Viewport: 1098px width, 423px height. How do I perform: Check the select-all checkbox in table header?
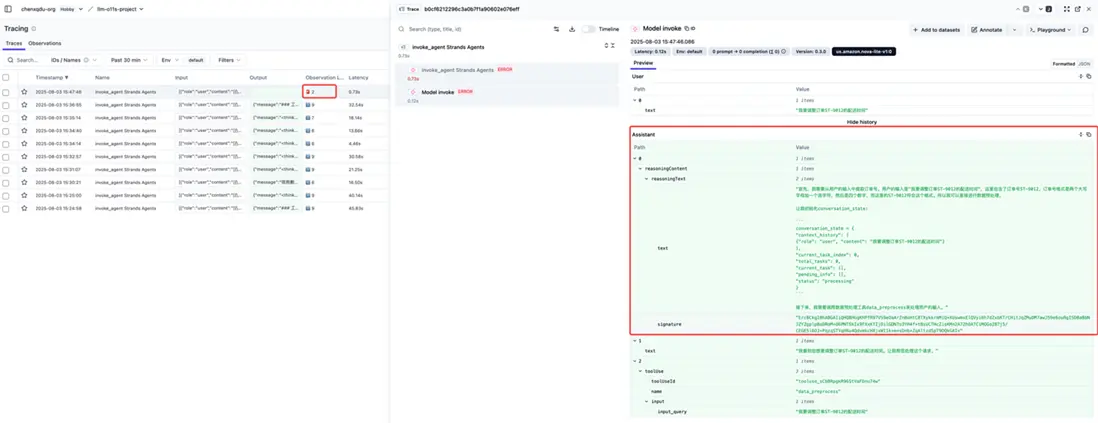[x=6, y=77]
